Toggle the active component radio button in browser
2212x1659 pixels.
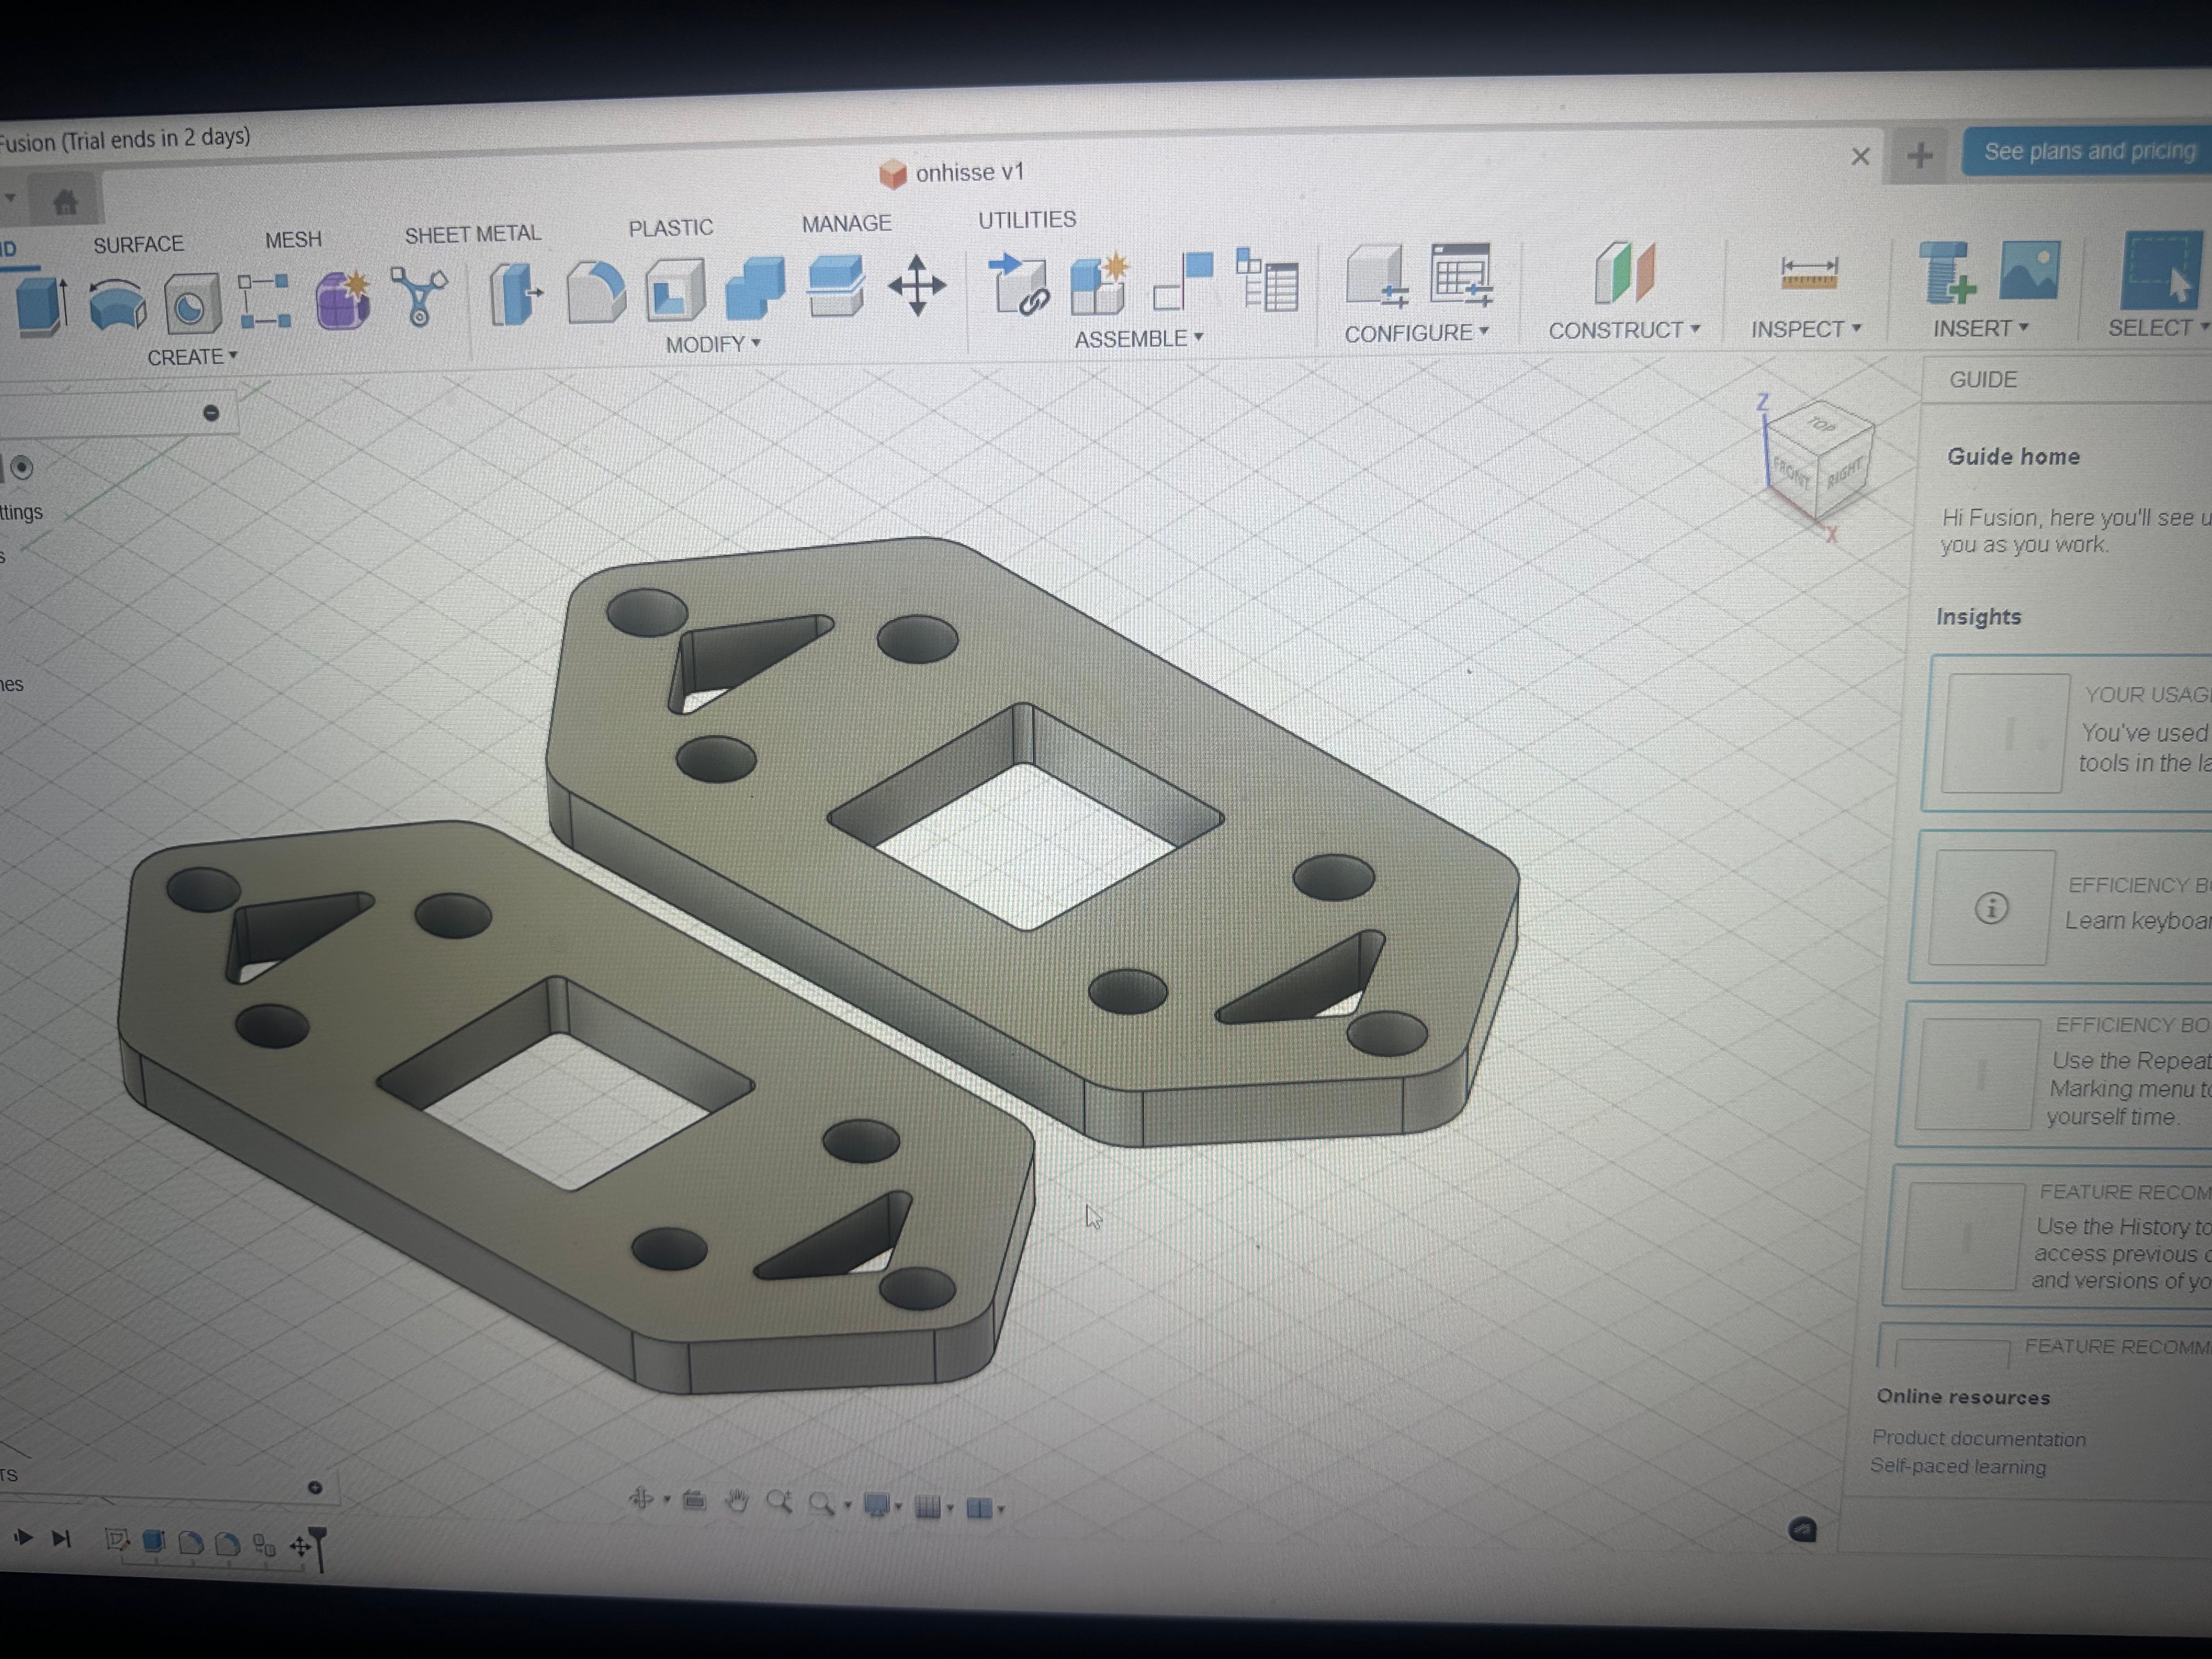coord(21,468)
